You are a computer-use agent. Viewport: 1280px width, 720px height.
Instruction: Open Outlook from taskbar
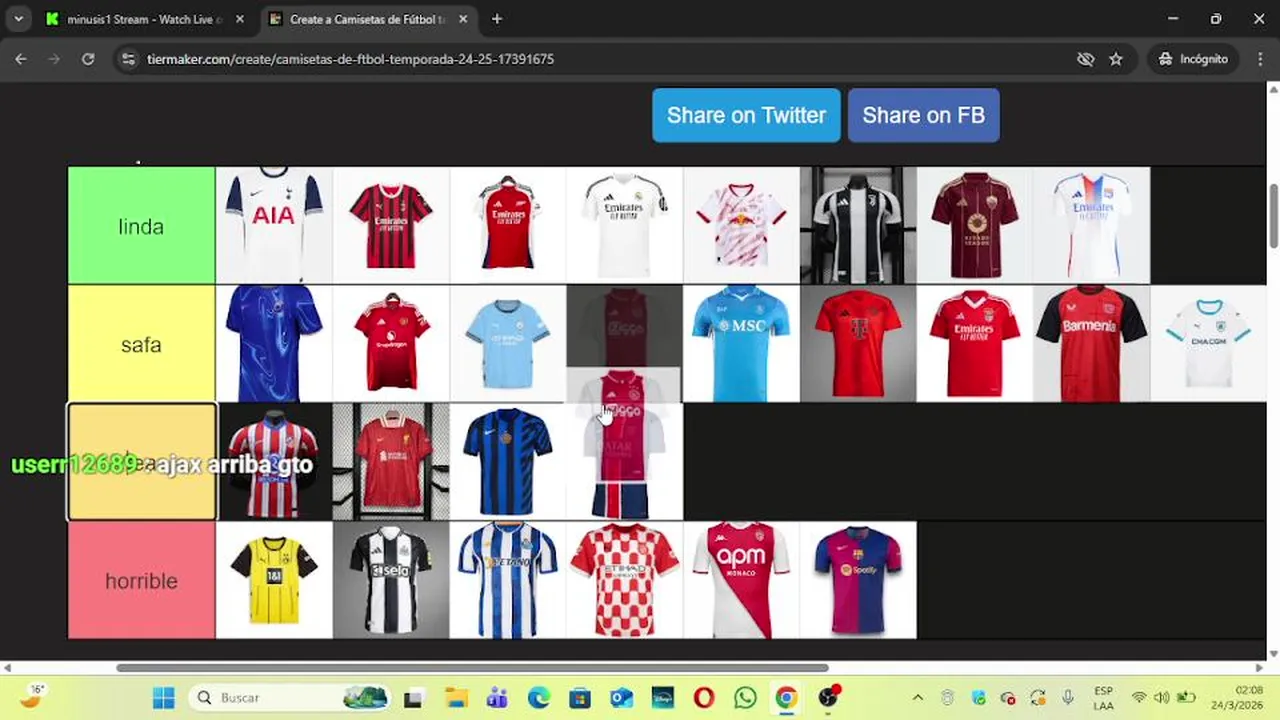click(x=621, y=698)
